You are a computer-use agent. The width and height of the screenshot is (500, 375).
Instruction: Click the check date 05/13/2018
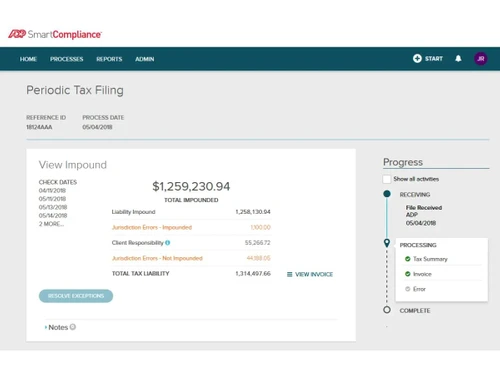point(53,207)
